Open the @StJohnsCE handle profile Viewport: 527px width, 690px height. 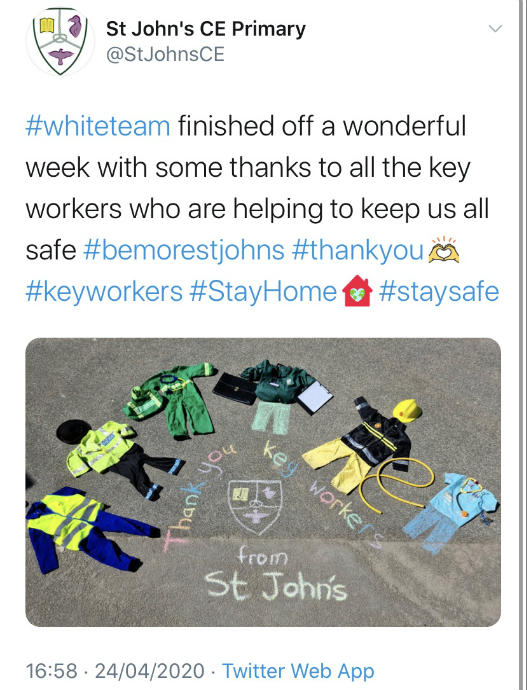[x=165, y=55]
